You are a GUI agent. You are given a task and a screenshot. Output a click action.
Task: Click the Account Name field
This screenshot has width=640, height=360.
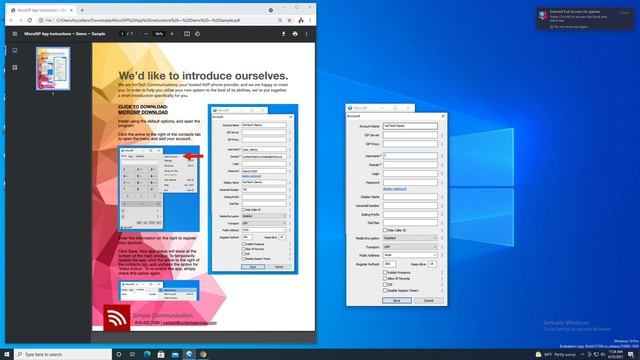(x=410, y=126)
